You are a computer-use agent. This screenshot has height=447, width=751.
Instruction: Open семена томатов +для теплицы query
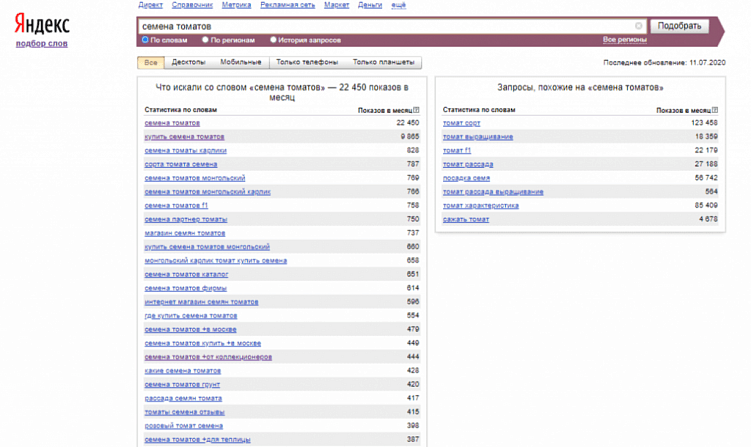pyautogui.click(x=197, y=440)
